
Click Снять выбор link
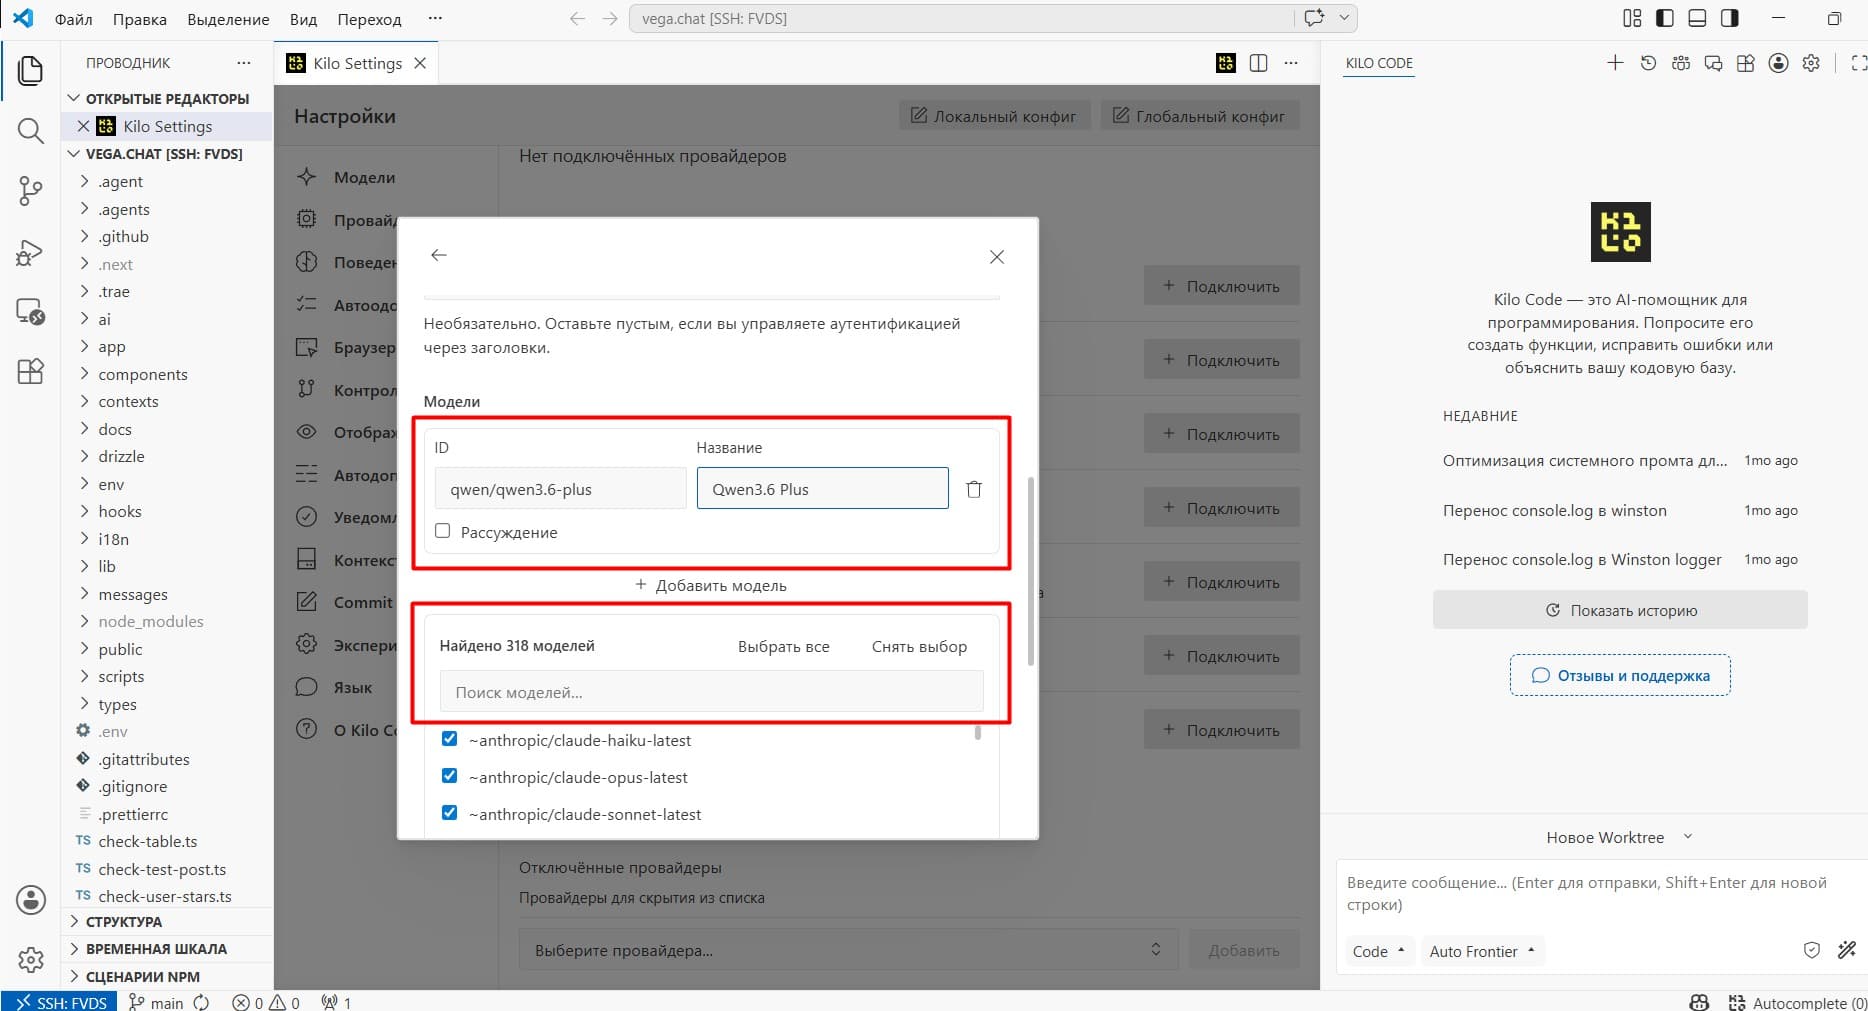coord(919,646)
